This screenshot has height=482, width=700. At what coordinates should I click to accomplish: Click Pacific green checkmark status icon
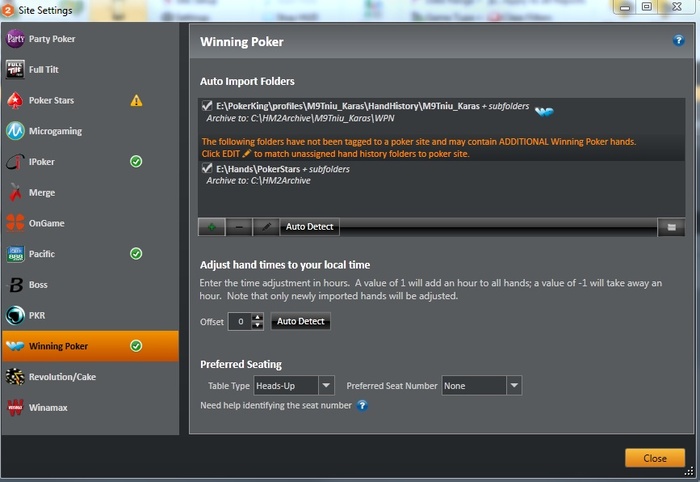click(x=136, y=254)
